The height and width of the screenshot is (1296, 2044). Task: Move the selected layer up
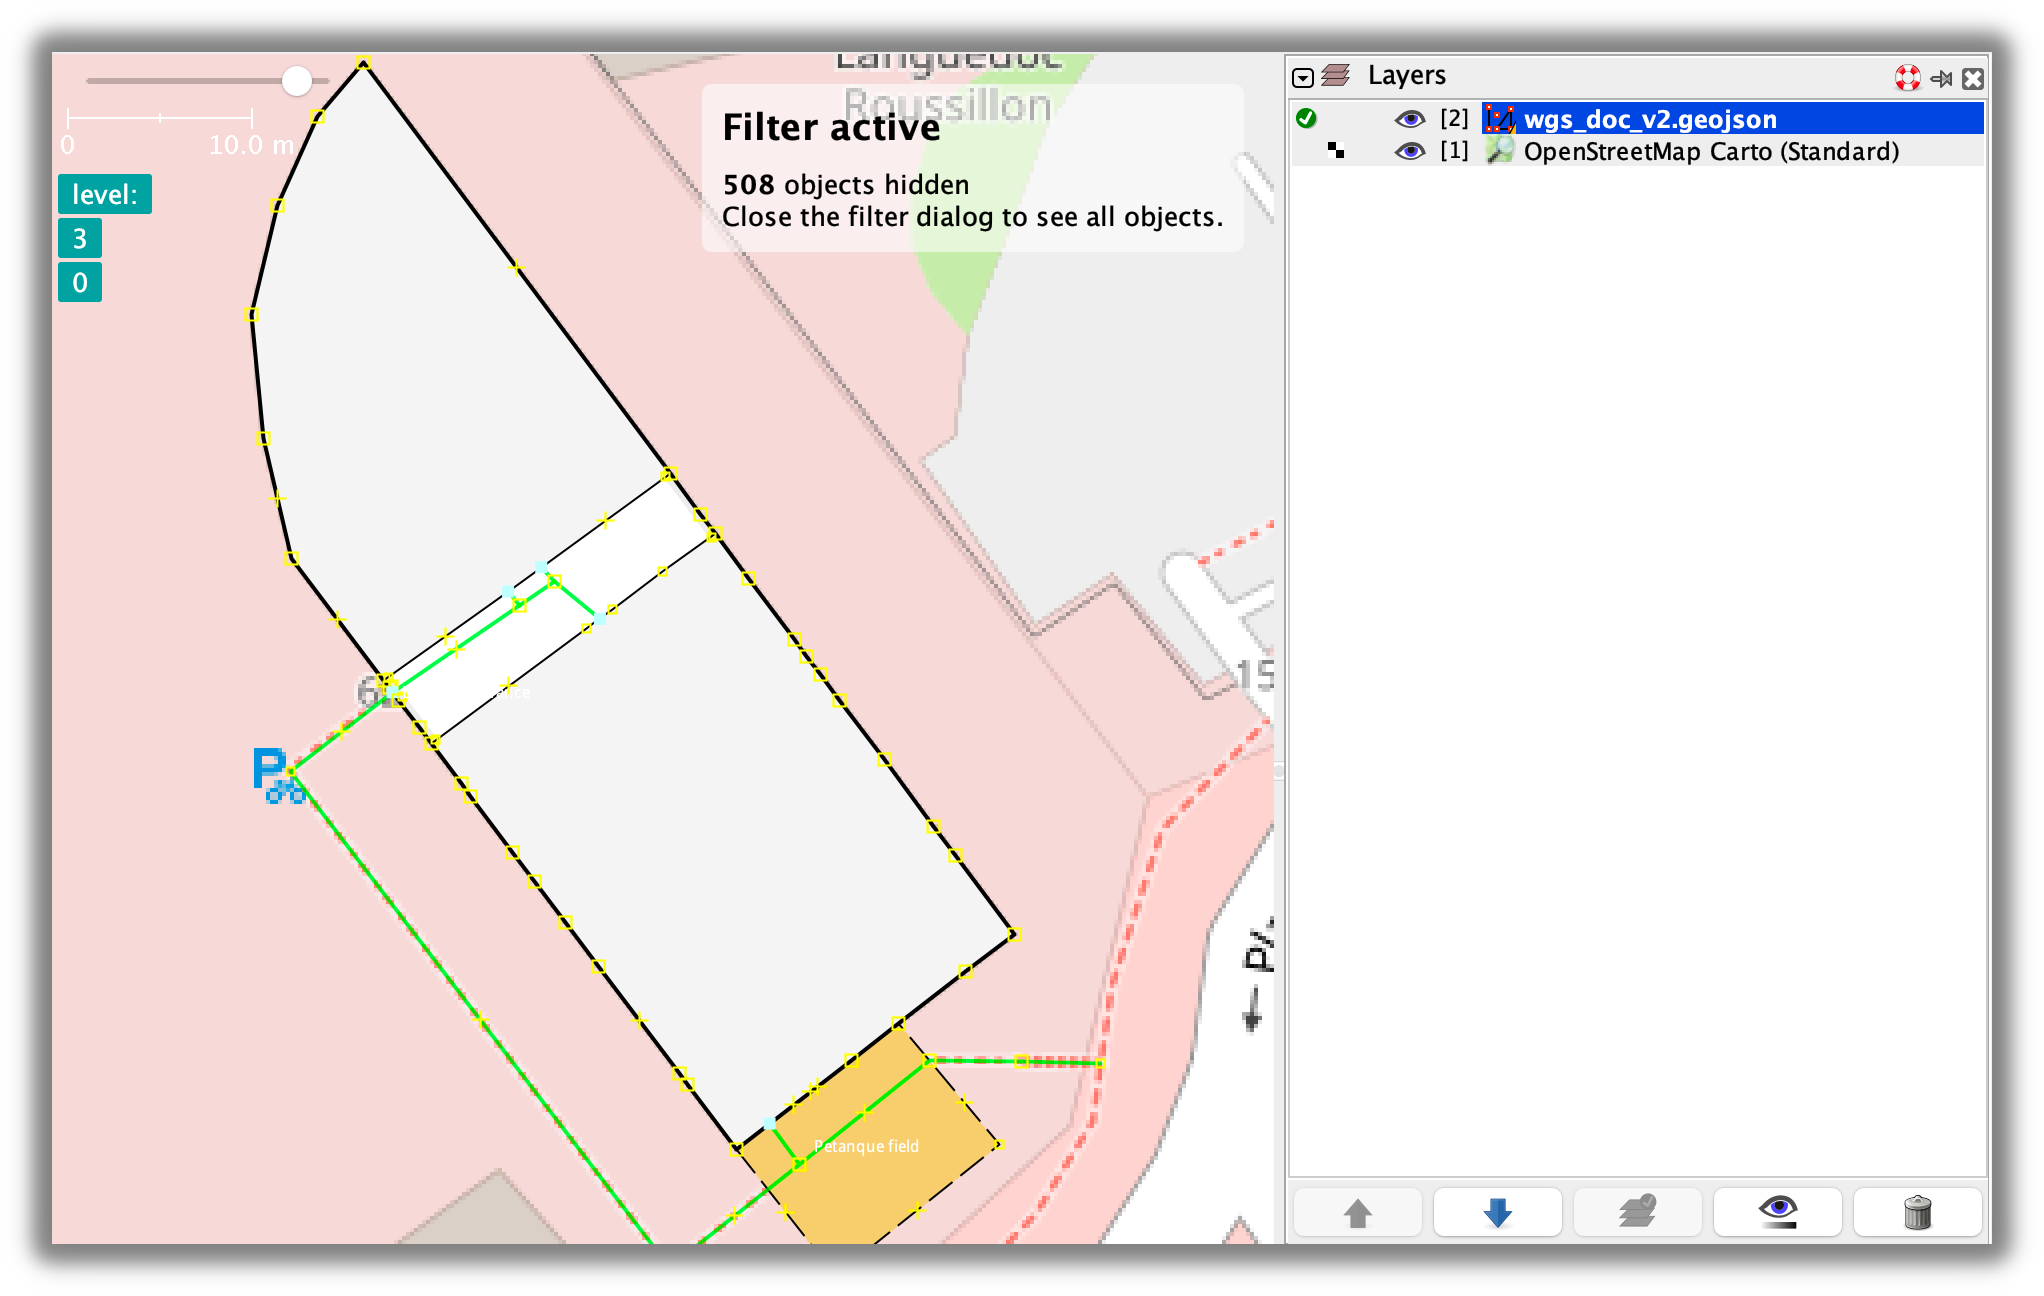click(1357, 1211)
